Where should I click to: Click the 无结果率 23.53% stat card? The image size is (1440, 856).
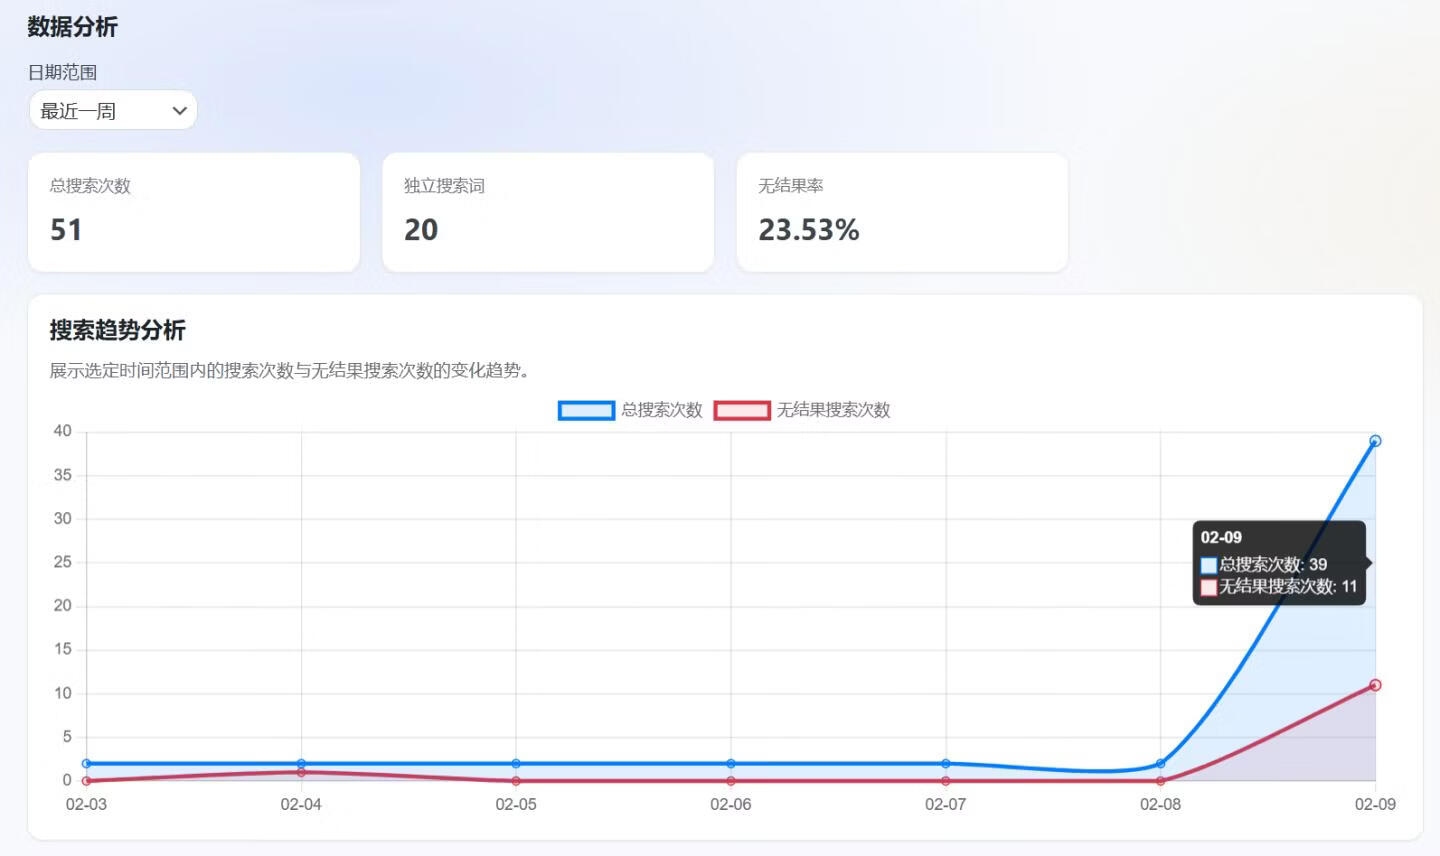pyautogui.click(x=901, y=212)
